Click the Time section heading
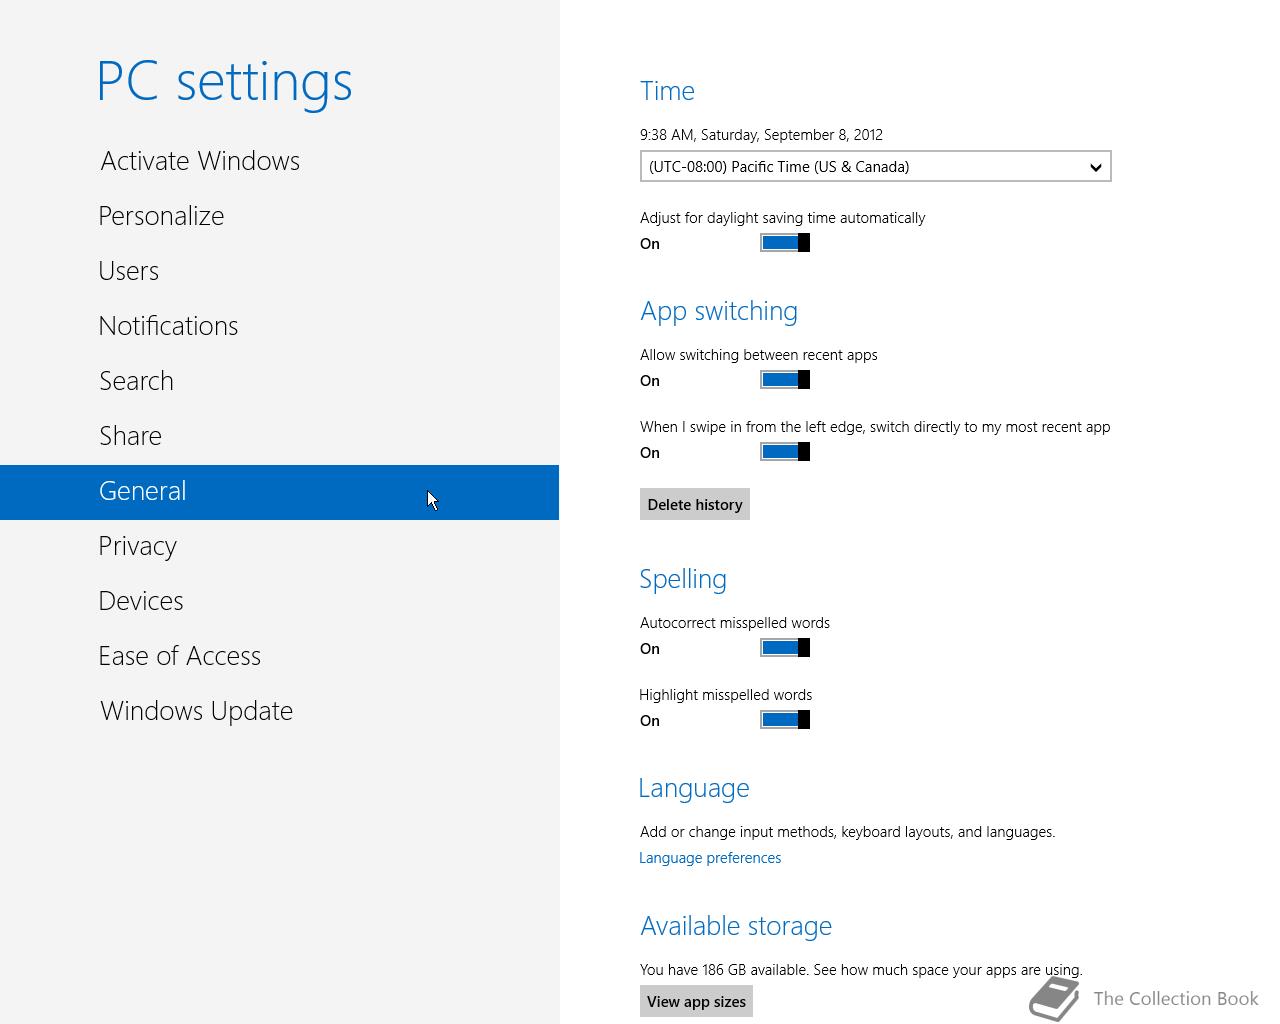1280x1024 pixels. (667, 91)
